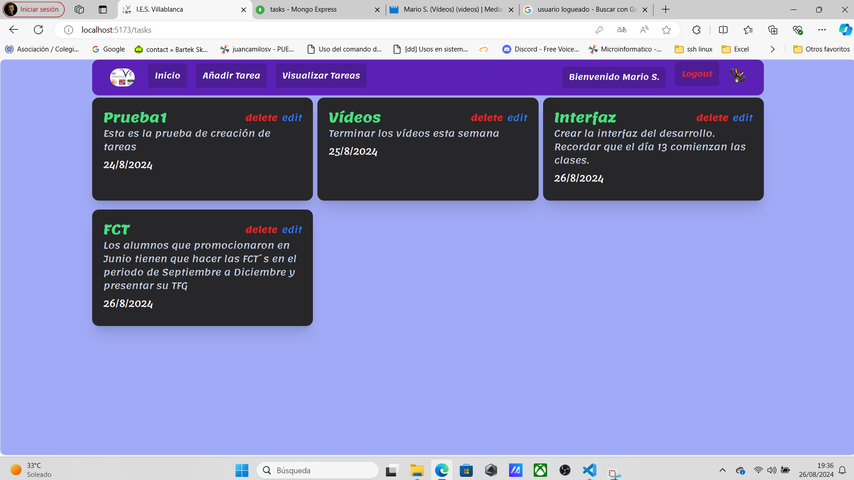Open a new browser tab
854x480 pixels.
tap(666, 9)
